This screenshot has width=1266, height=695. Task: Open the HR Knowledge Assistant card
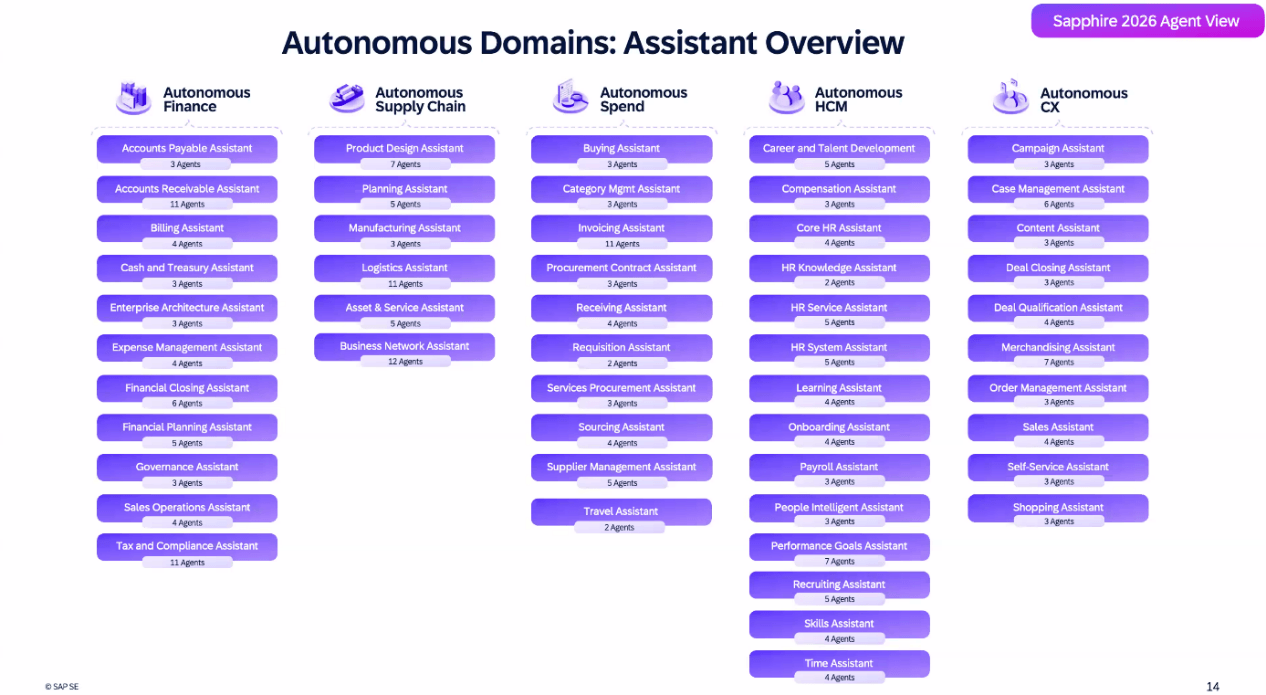coord(839,268)
